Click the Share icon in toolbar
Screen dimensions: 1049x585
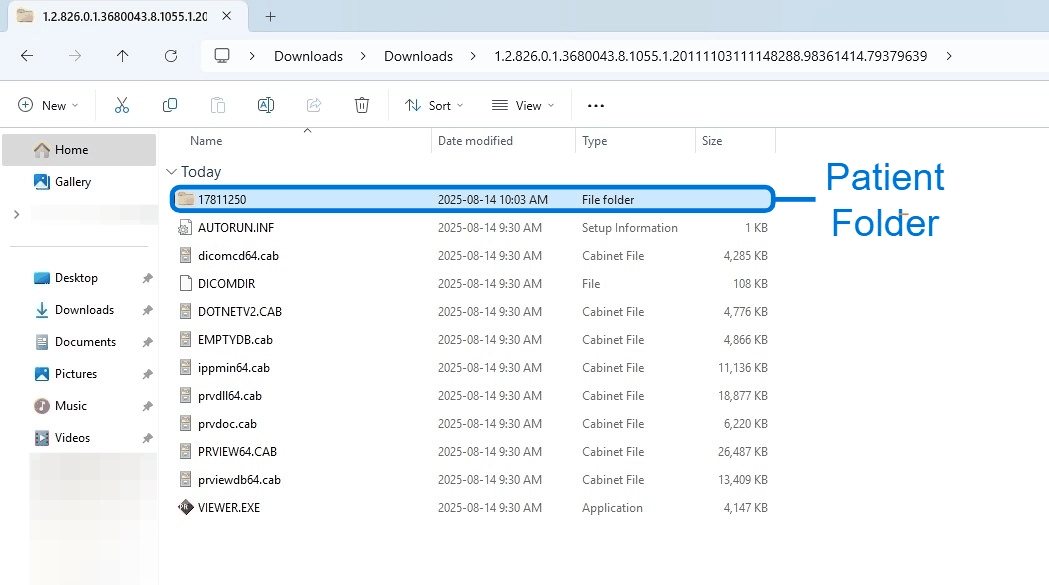pos(314,105)
